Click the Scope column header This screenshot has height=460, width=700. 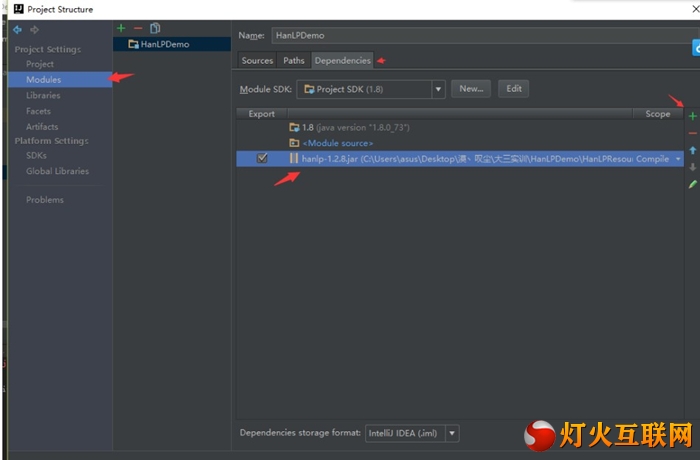click(x=658, y=114)
